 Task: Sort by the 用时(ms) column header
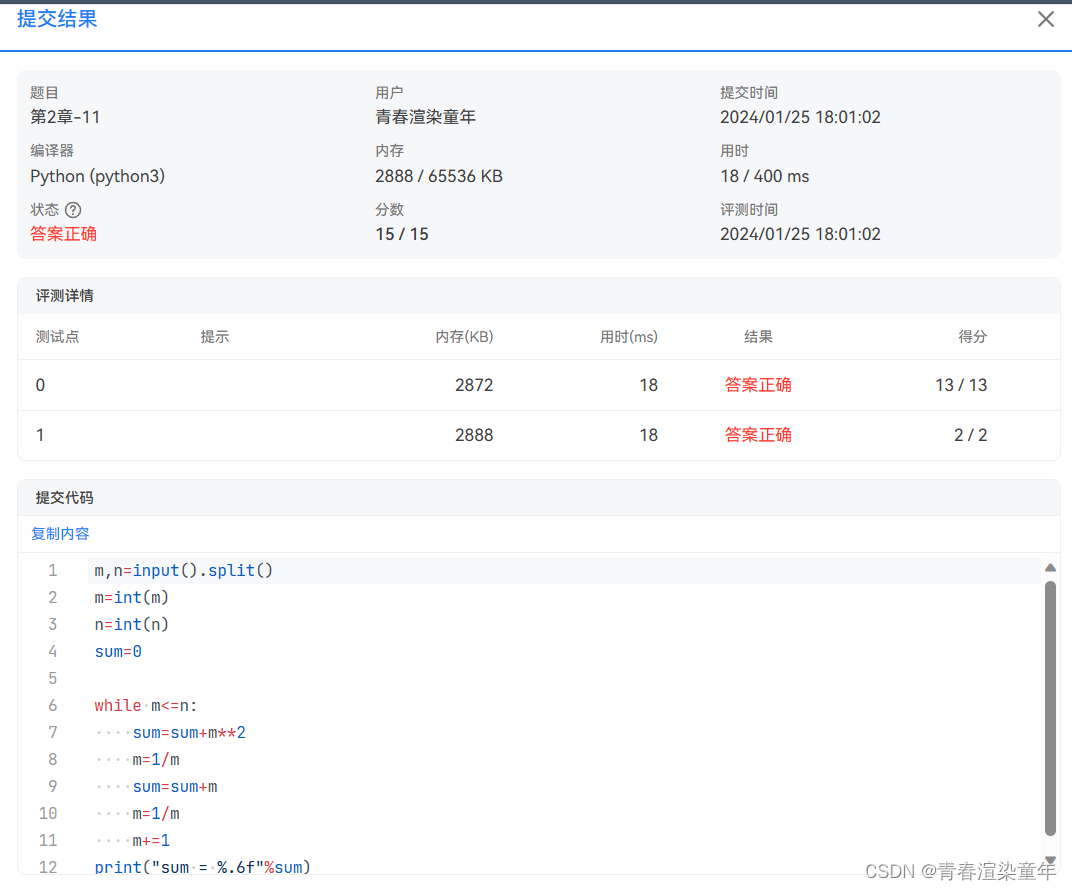(628, 337)
